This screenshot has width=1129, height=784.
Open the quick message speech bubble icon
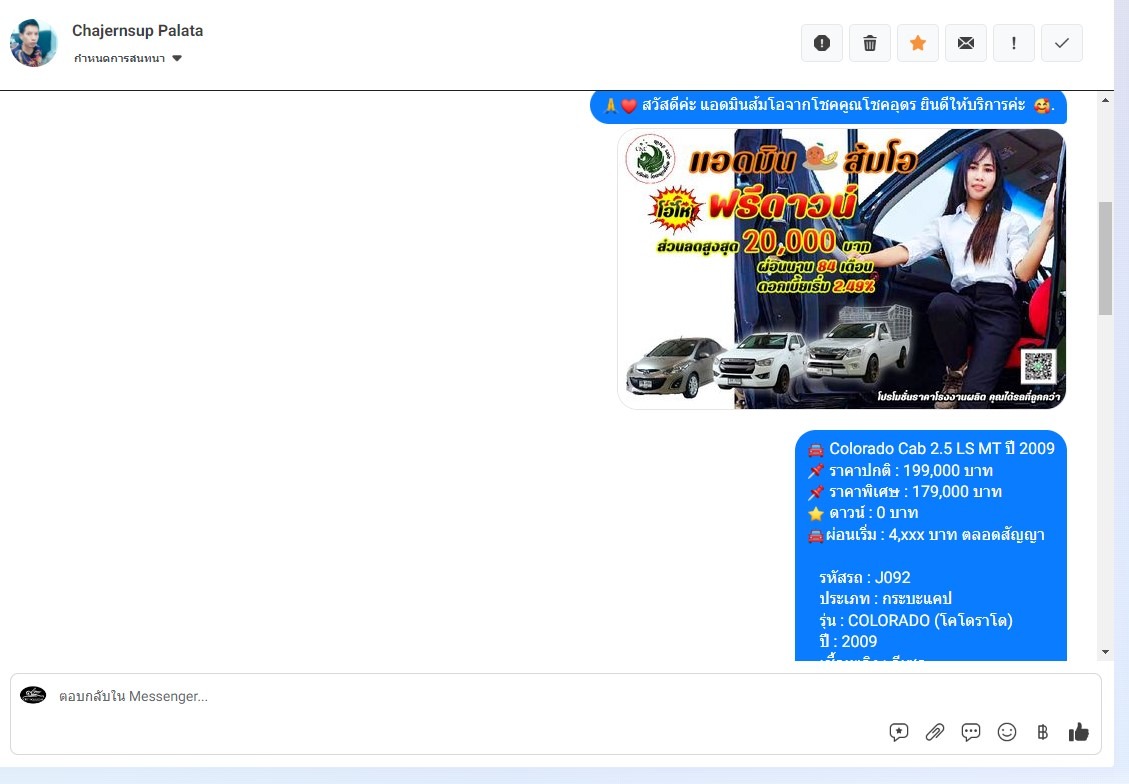coord(971,732)
